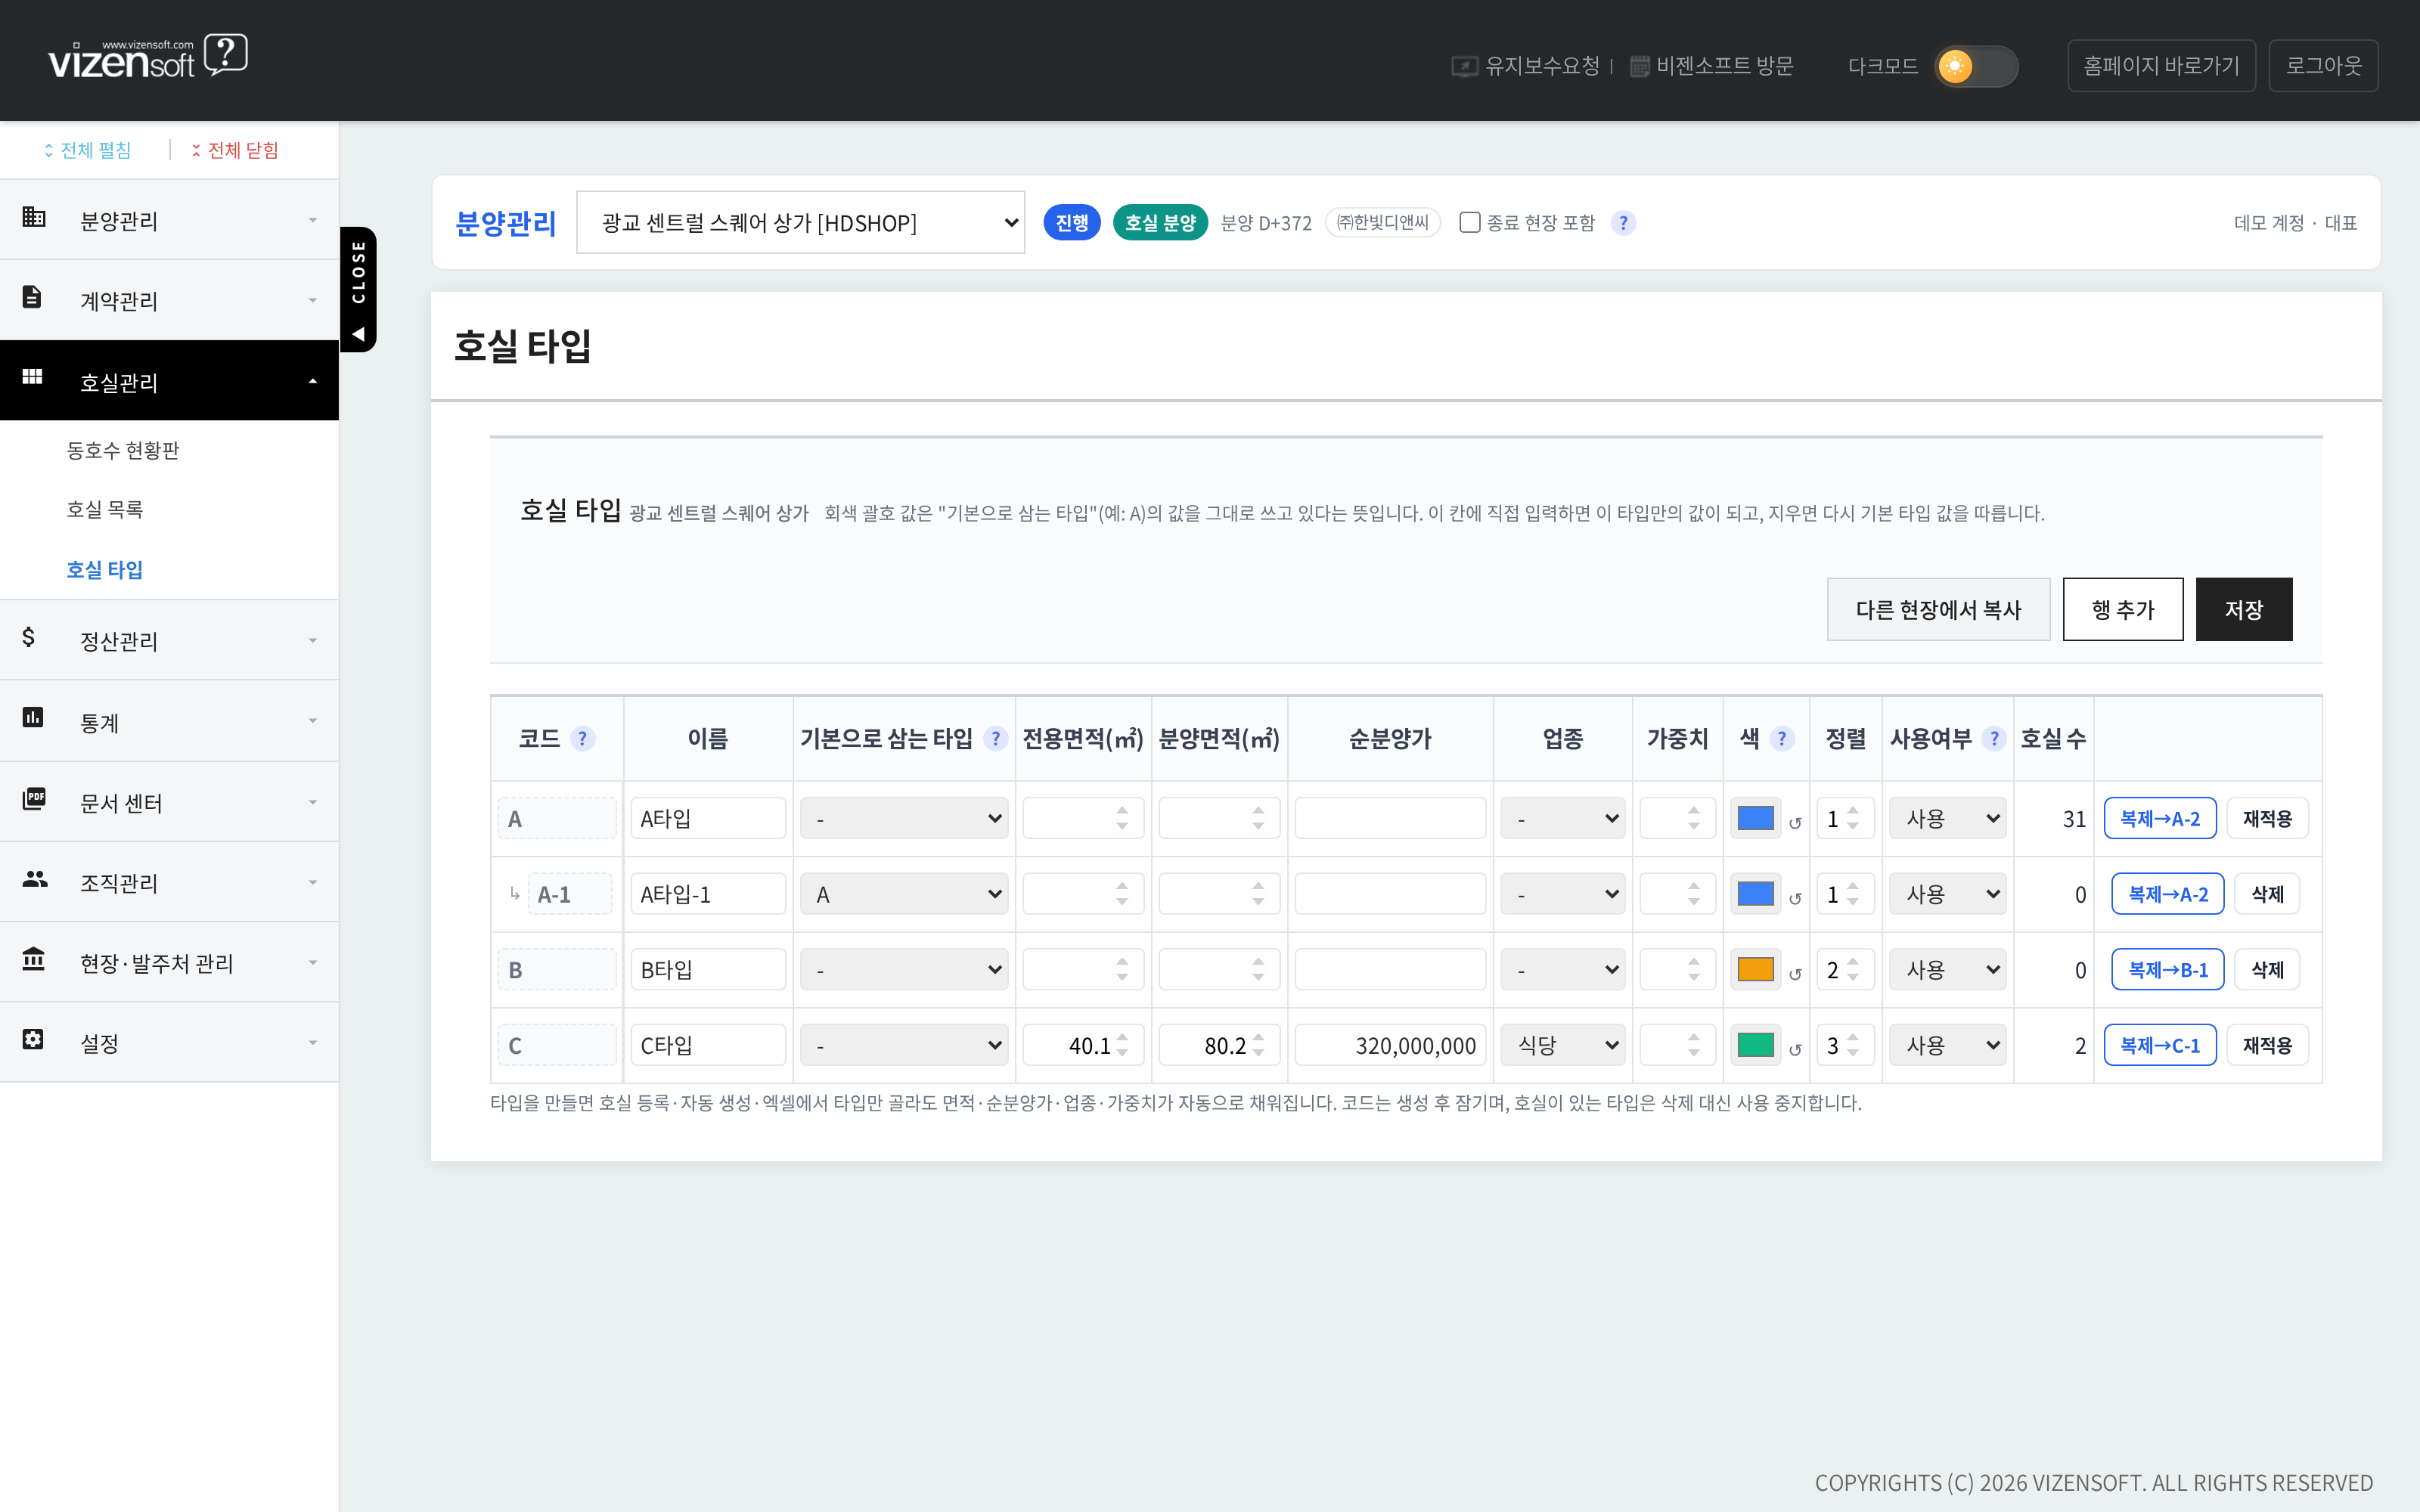Click 전체 펼침 to expand all menus
Image resolution: width=2420 pixels, height=1512 pixels.
[87, 150]
